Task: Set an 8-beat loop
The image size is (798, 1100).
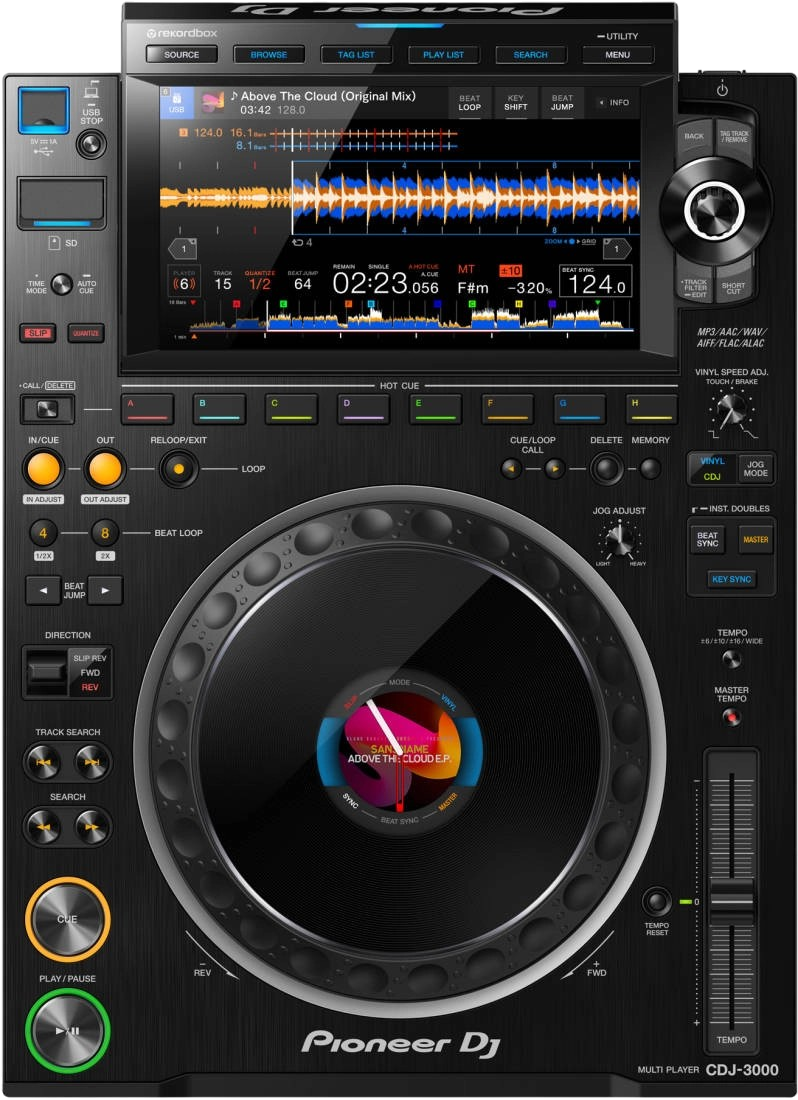Action: pyautogui.click(x=104, y=532)
